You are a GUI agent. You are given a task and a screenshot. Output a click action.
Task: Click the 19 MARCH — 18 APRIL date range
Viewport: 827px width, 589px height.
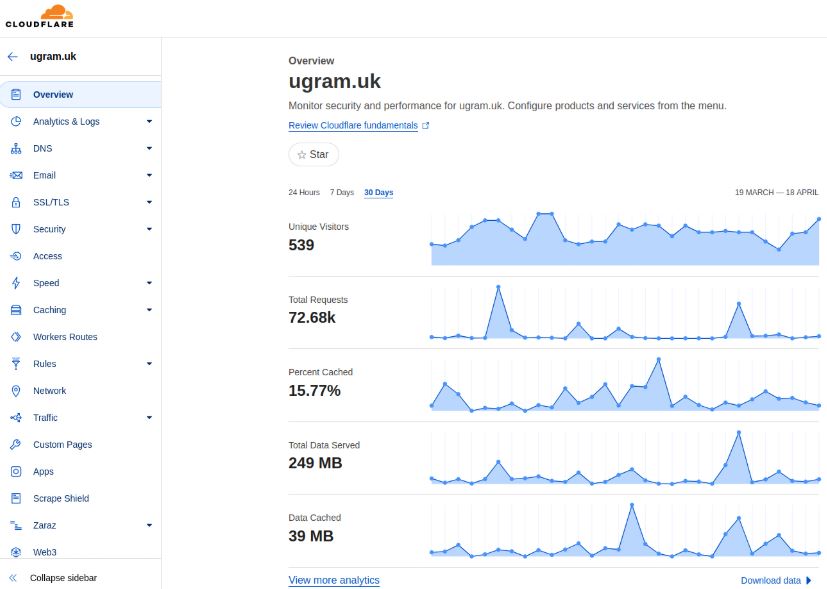(x=776, y=192)
